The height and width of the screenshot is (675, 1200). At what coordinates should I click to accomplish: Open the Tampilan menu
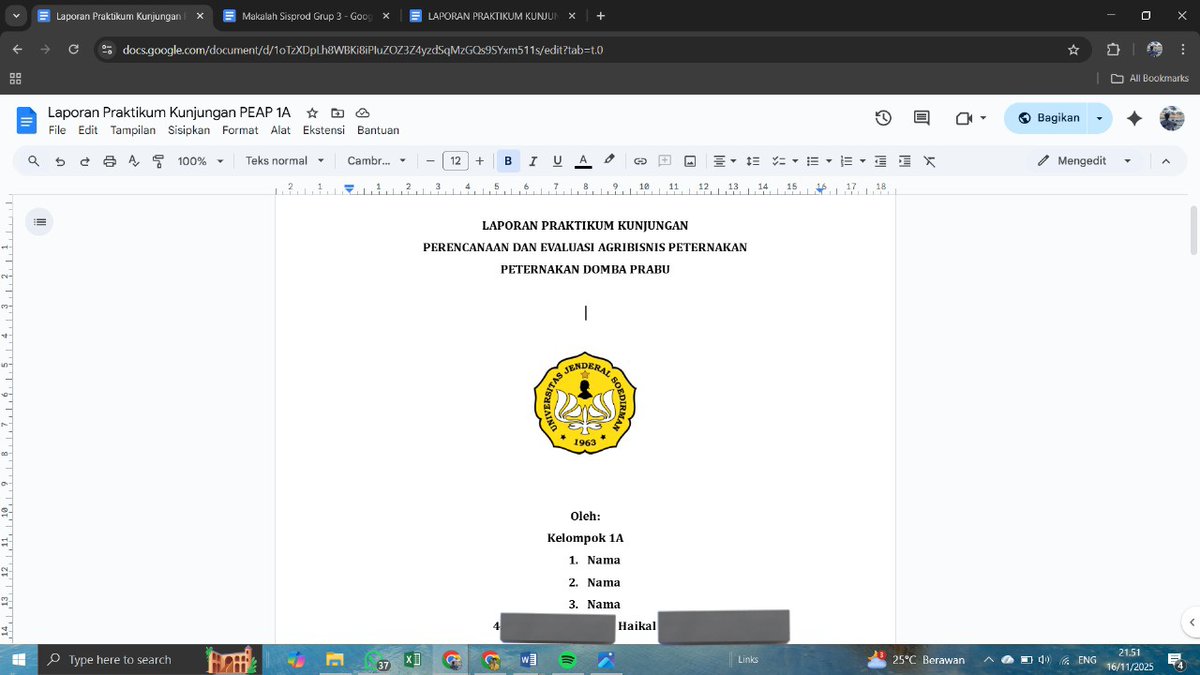click(x=133, y=130)
